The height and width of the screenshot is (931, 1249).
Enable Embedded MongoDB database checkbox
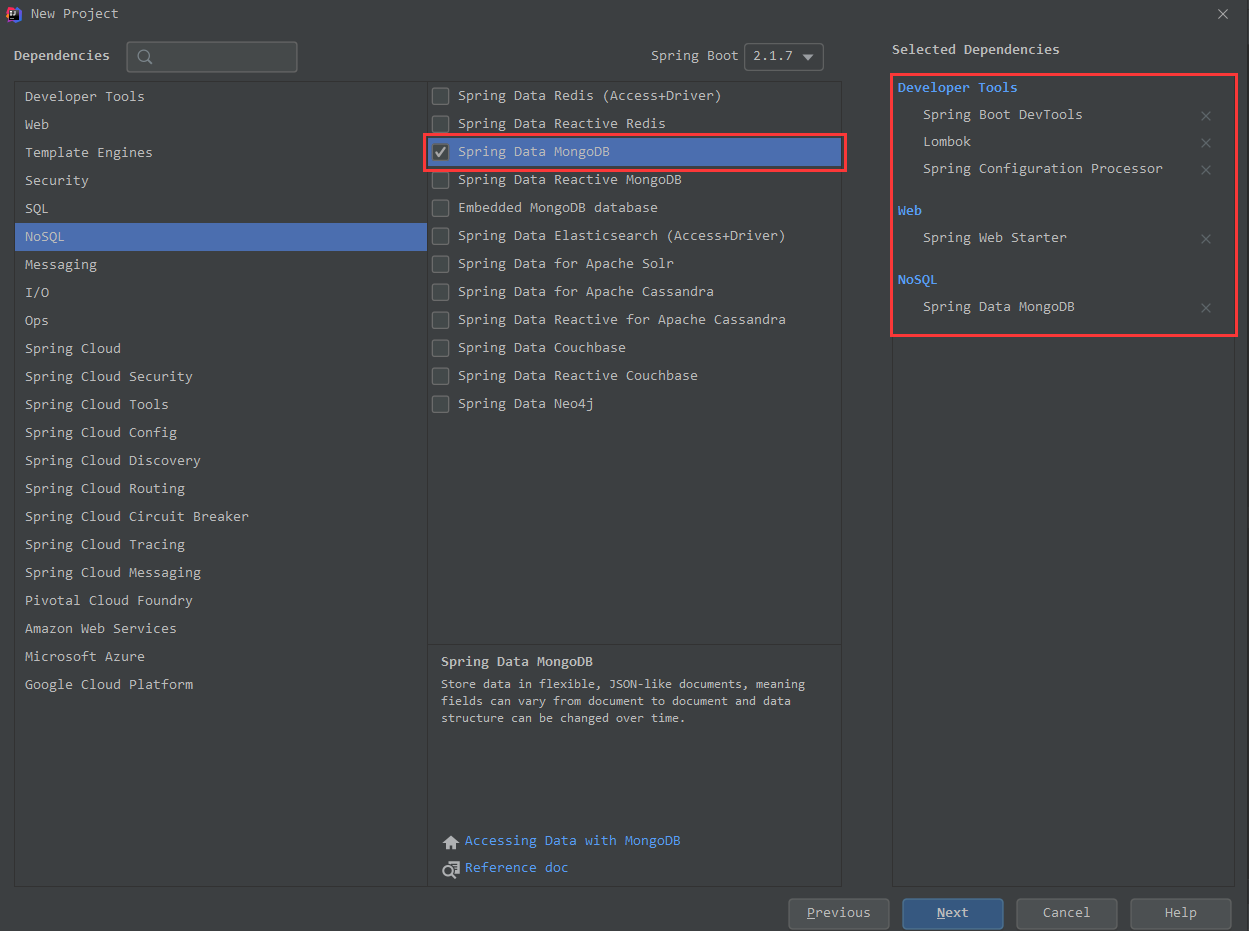point(440,208)
